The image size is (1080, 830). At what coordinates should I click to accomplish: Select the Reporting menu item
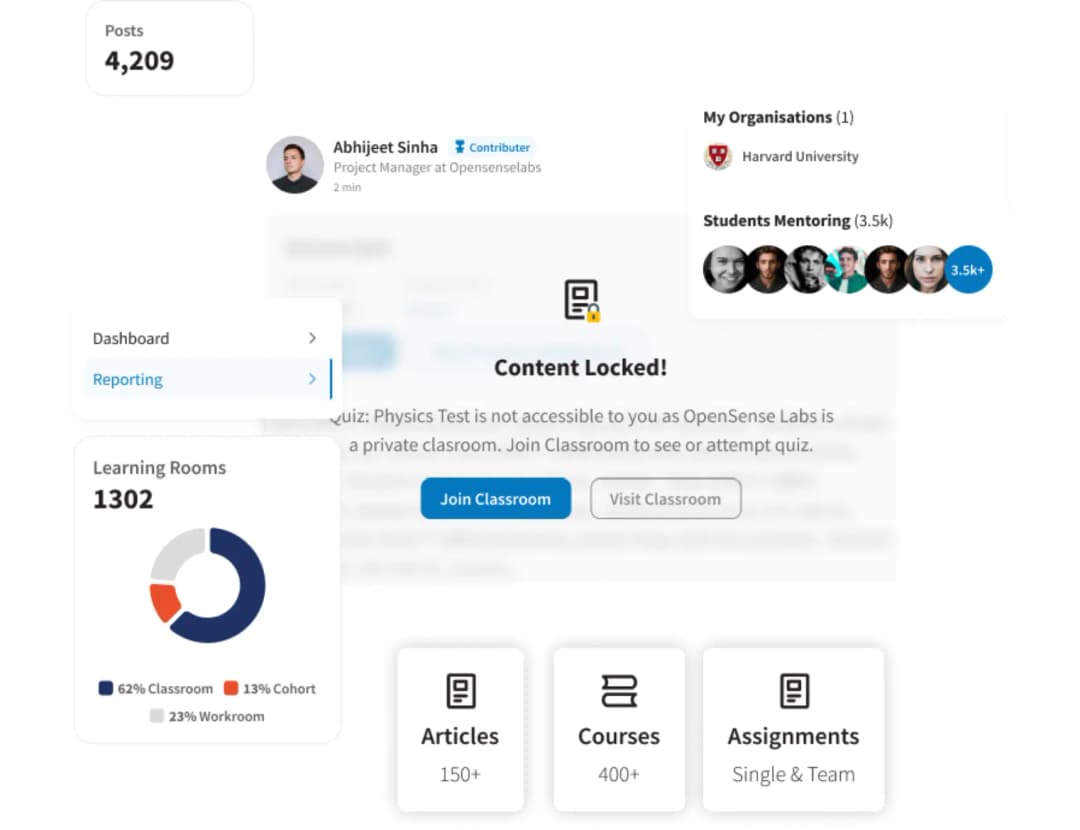[205, 379]
